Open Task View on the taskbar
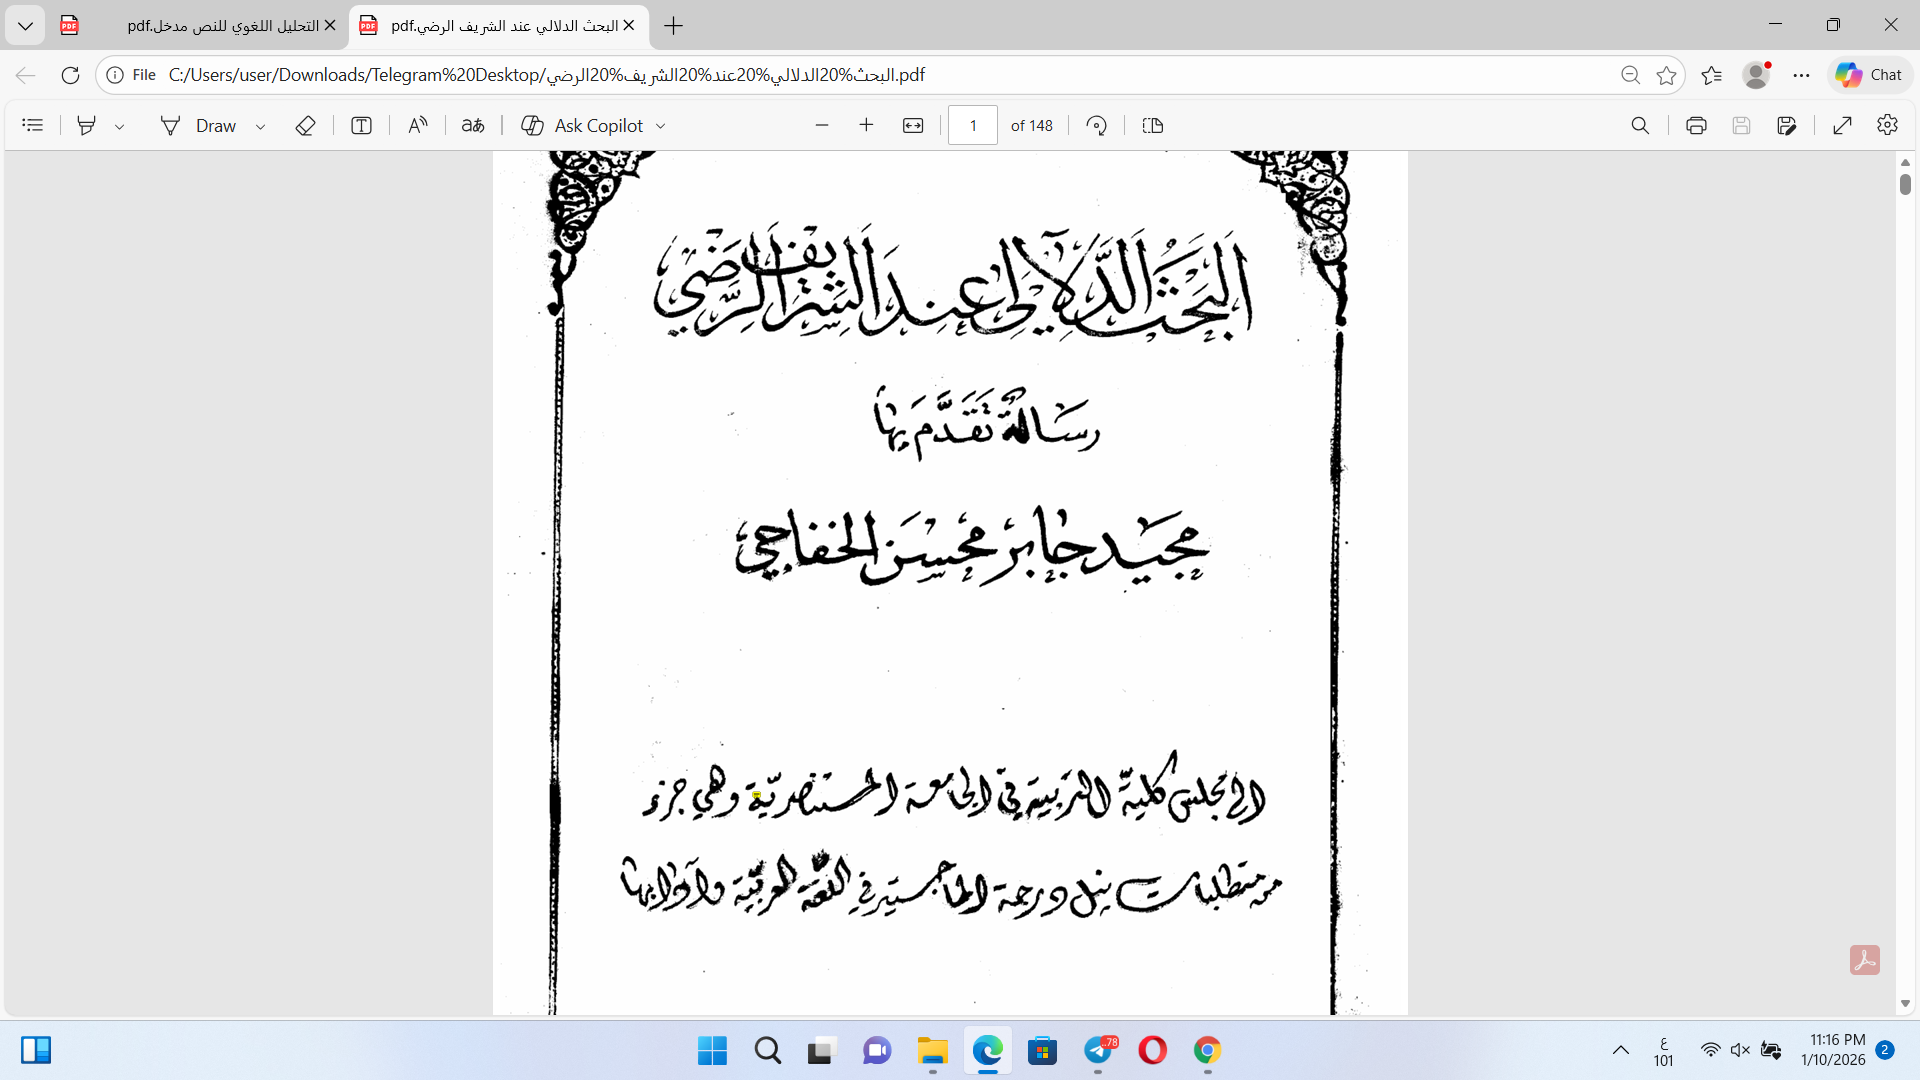The height and width of the screenshot is (1080, 1920). (x=821, y=1050)
